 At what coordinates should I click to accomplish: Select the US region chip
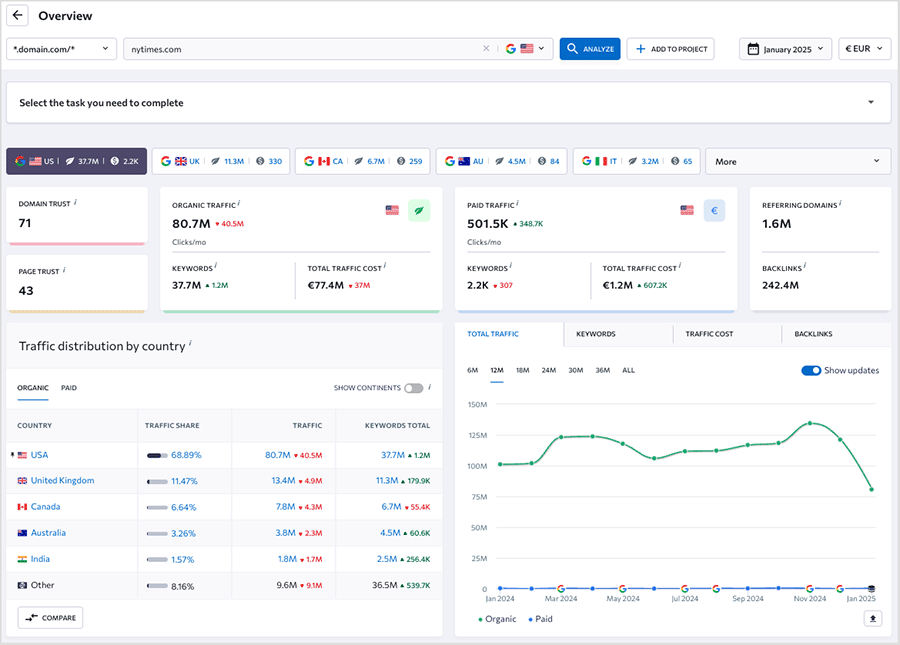76,161
